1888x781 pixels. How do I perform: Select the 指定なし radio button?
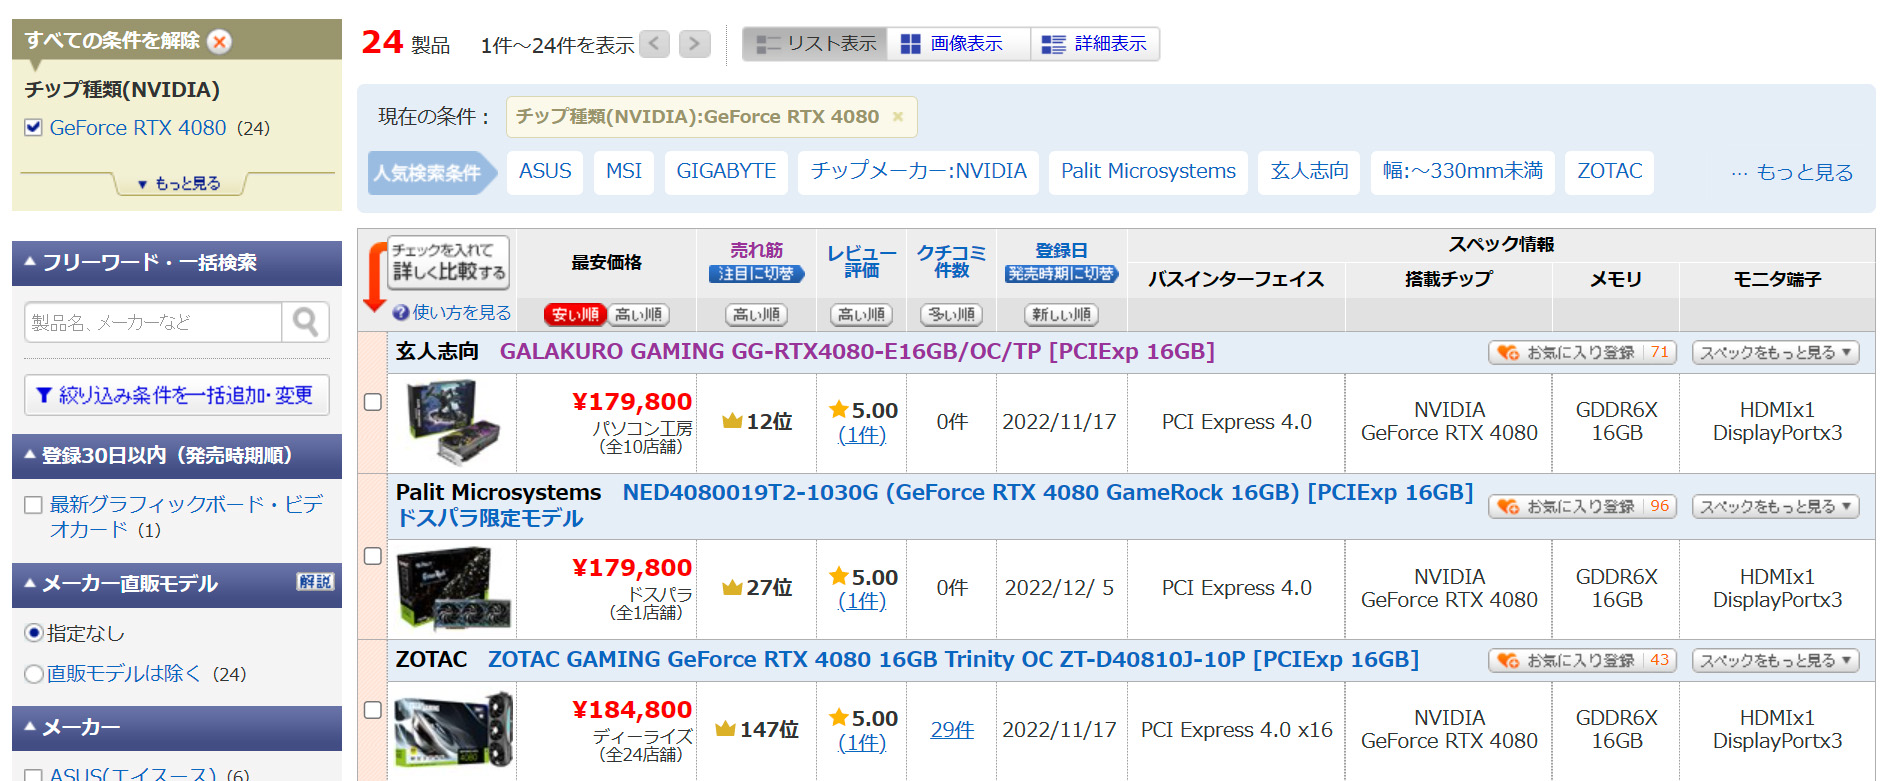pyautogui.click(x=34, y=633)
